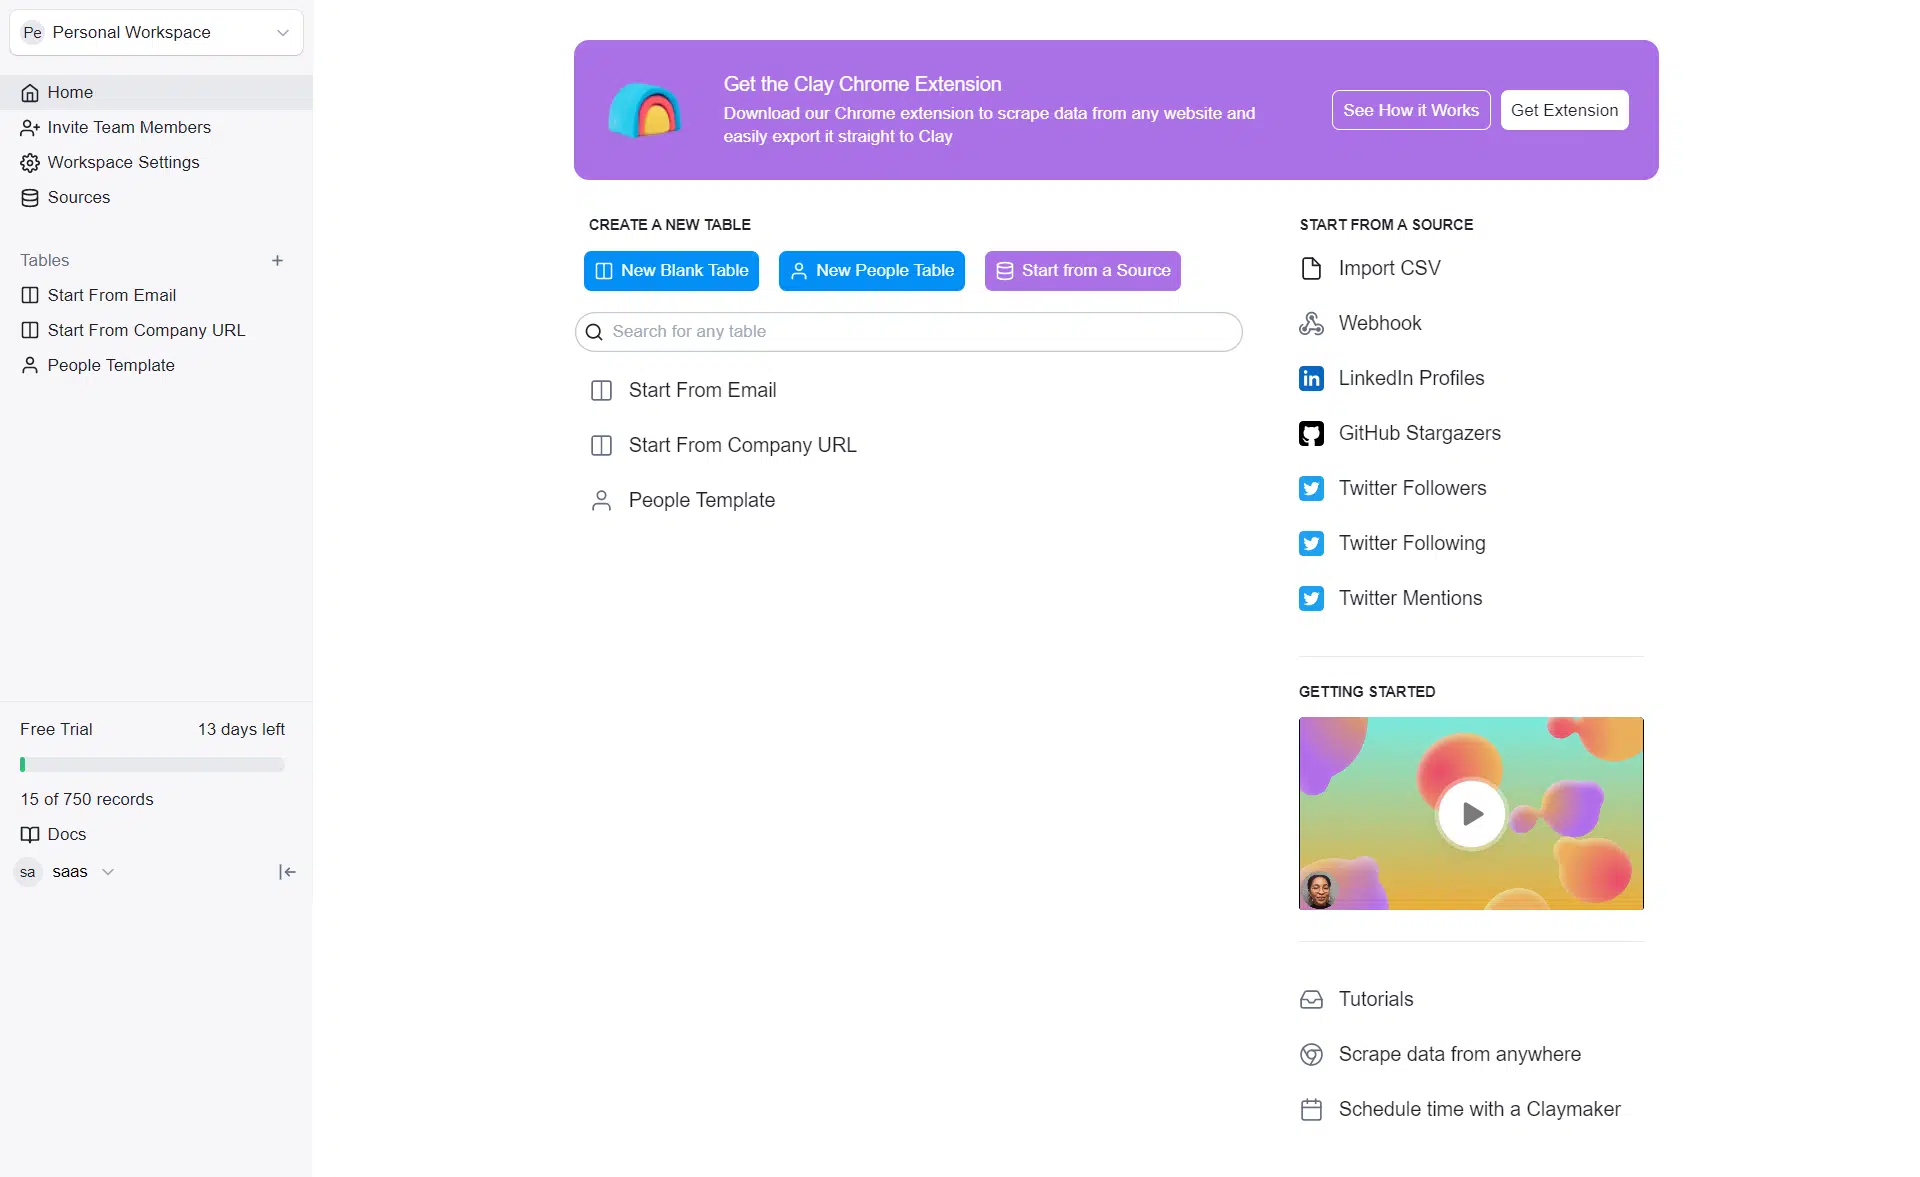Click the New Blank Table button

(671, 271)
